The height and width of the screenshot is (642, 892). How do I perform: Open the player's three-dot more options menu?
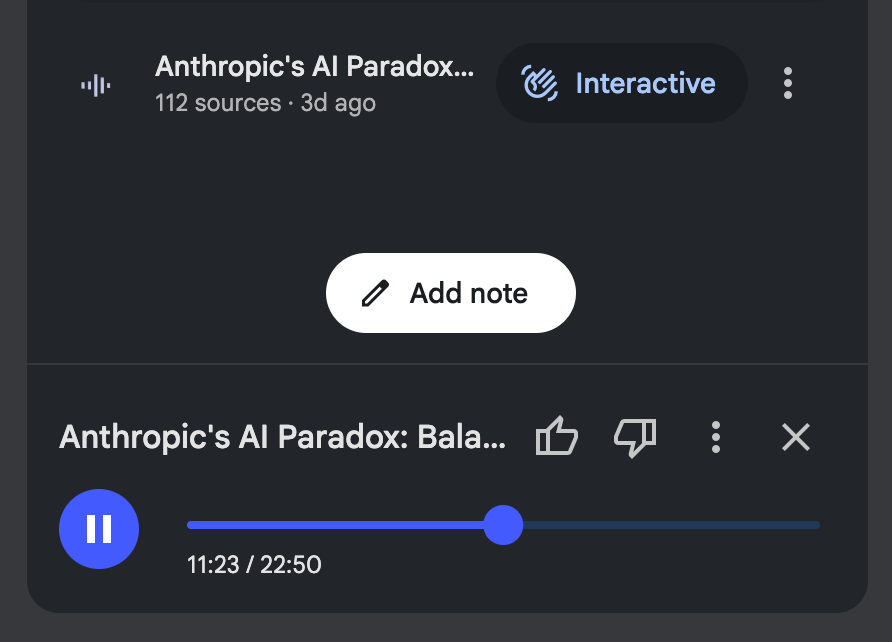coord(715,437)
